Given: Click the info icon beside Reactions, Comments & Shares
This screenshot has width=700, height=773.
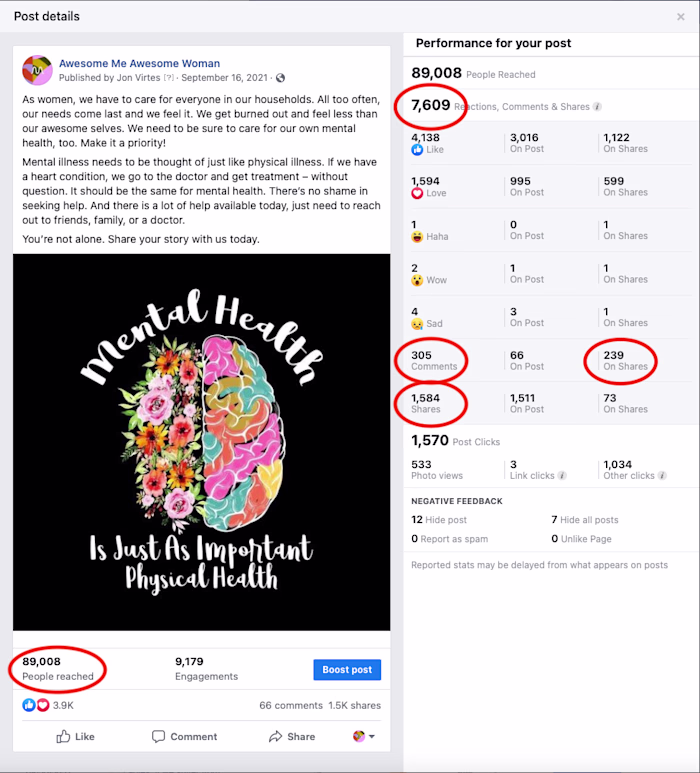Looking at the screenshot, I should pos(597,106).
